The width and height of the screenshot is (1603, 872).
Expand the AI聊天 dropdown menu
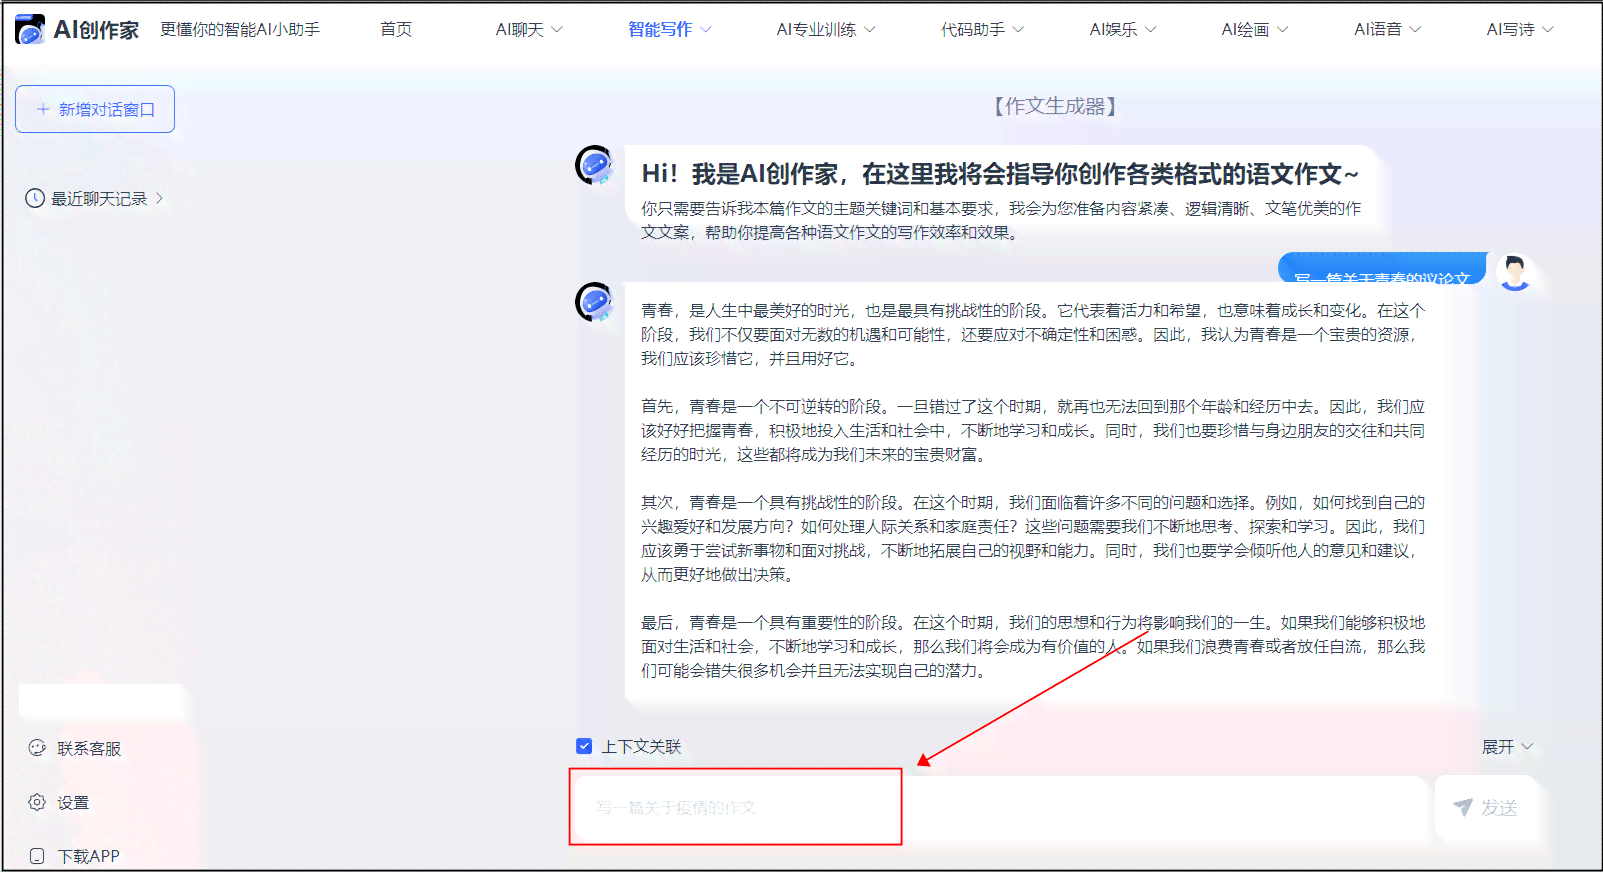(530, 29)
